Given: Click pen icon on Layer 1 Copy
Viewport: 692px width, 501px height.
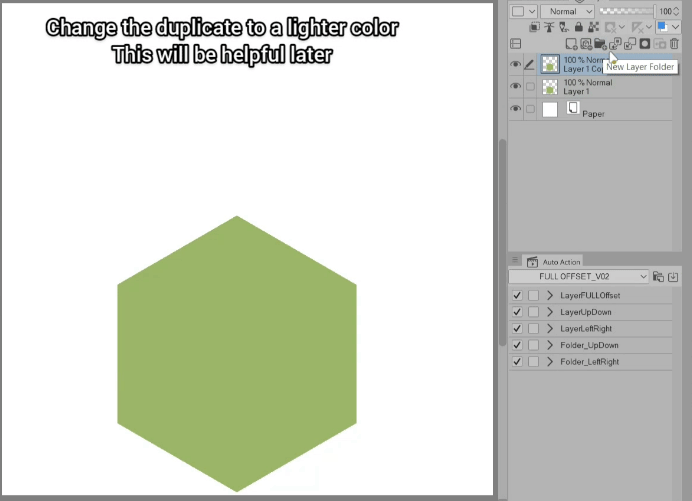Looking at the screenshot, I should pyautogui.click(x=529, y=65).
